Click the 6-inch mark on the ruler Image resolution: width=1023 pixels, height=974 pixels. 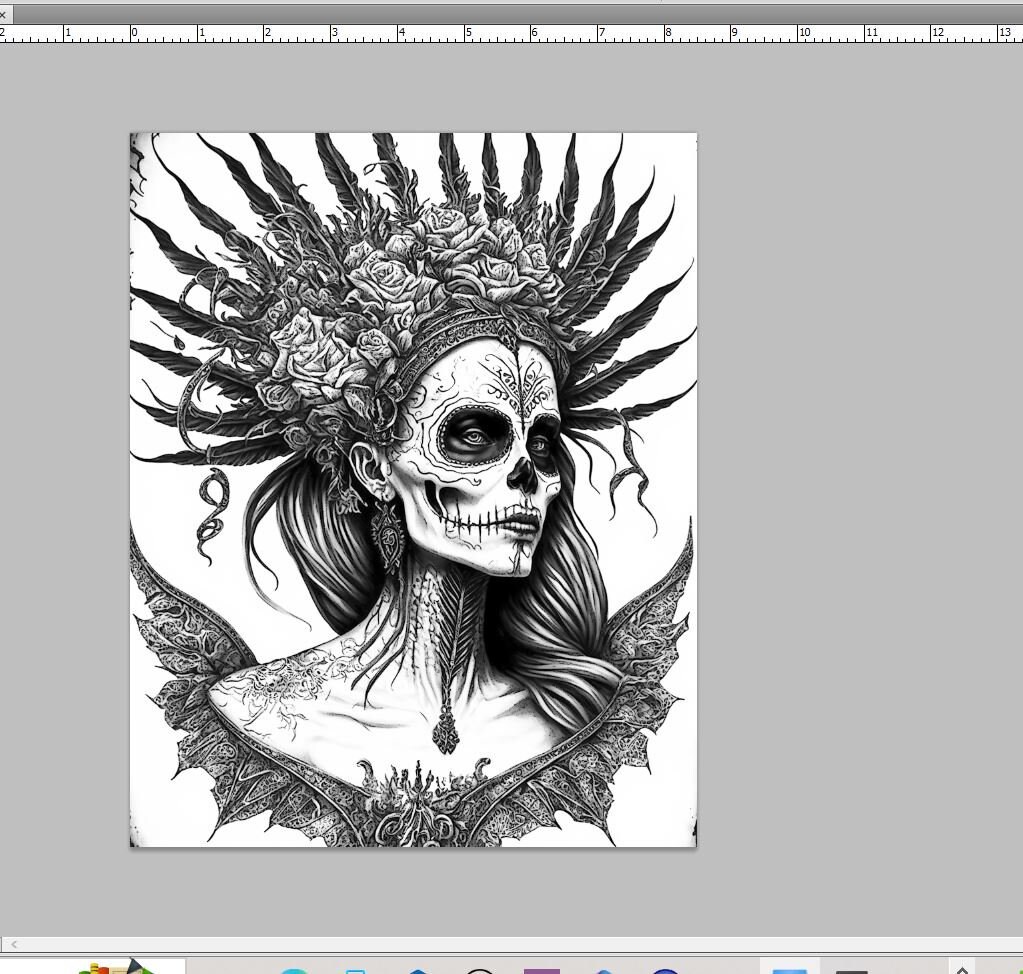[534, 32]
